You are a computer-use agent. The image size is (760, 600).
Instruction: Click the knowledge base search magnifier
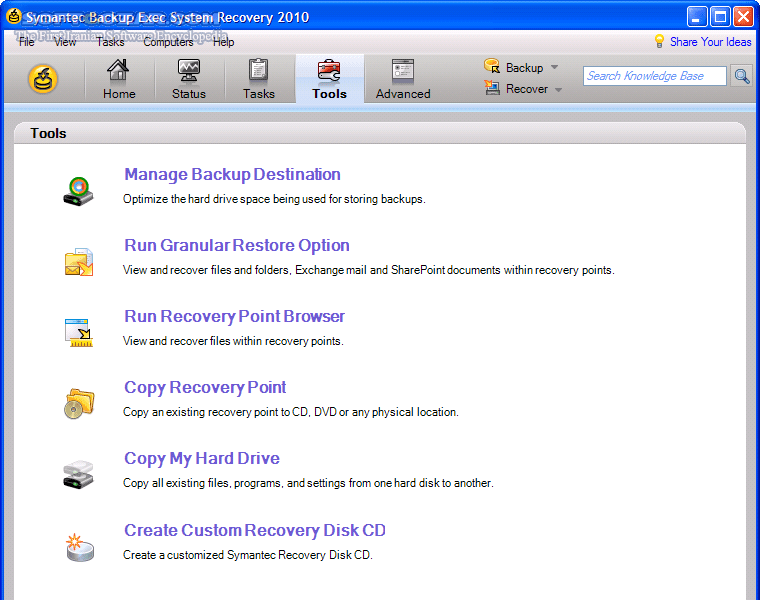pyautogui.click(x=742, y=76)
